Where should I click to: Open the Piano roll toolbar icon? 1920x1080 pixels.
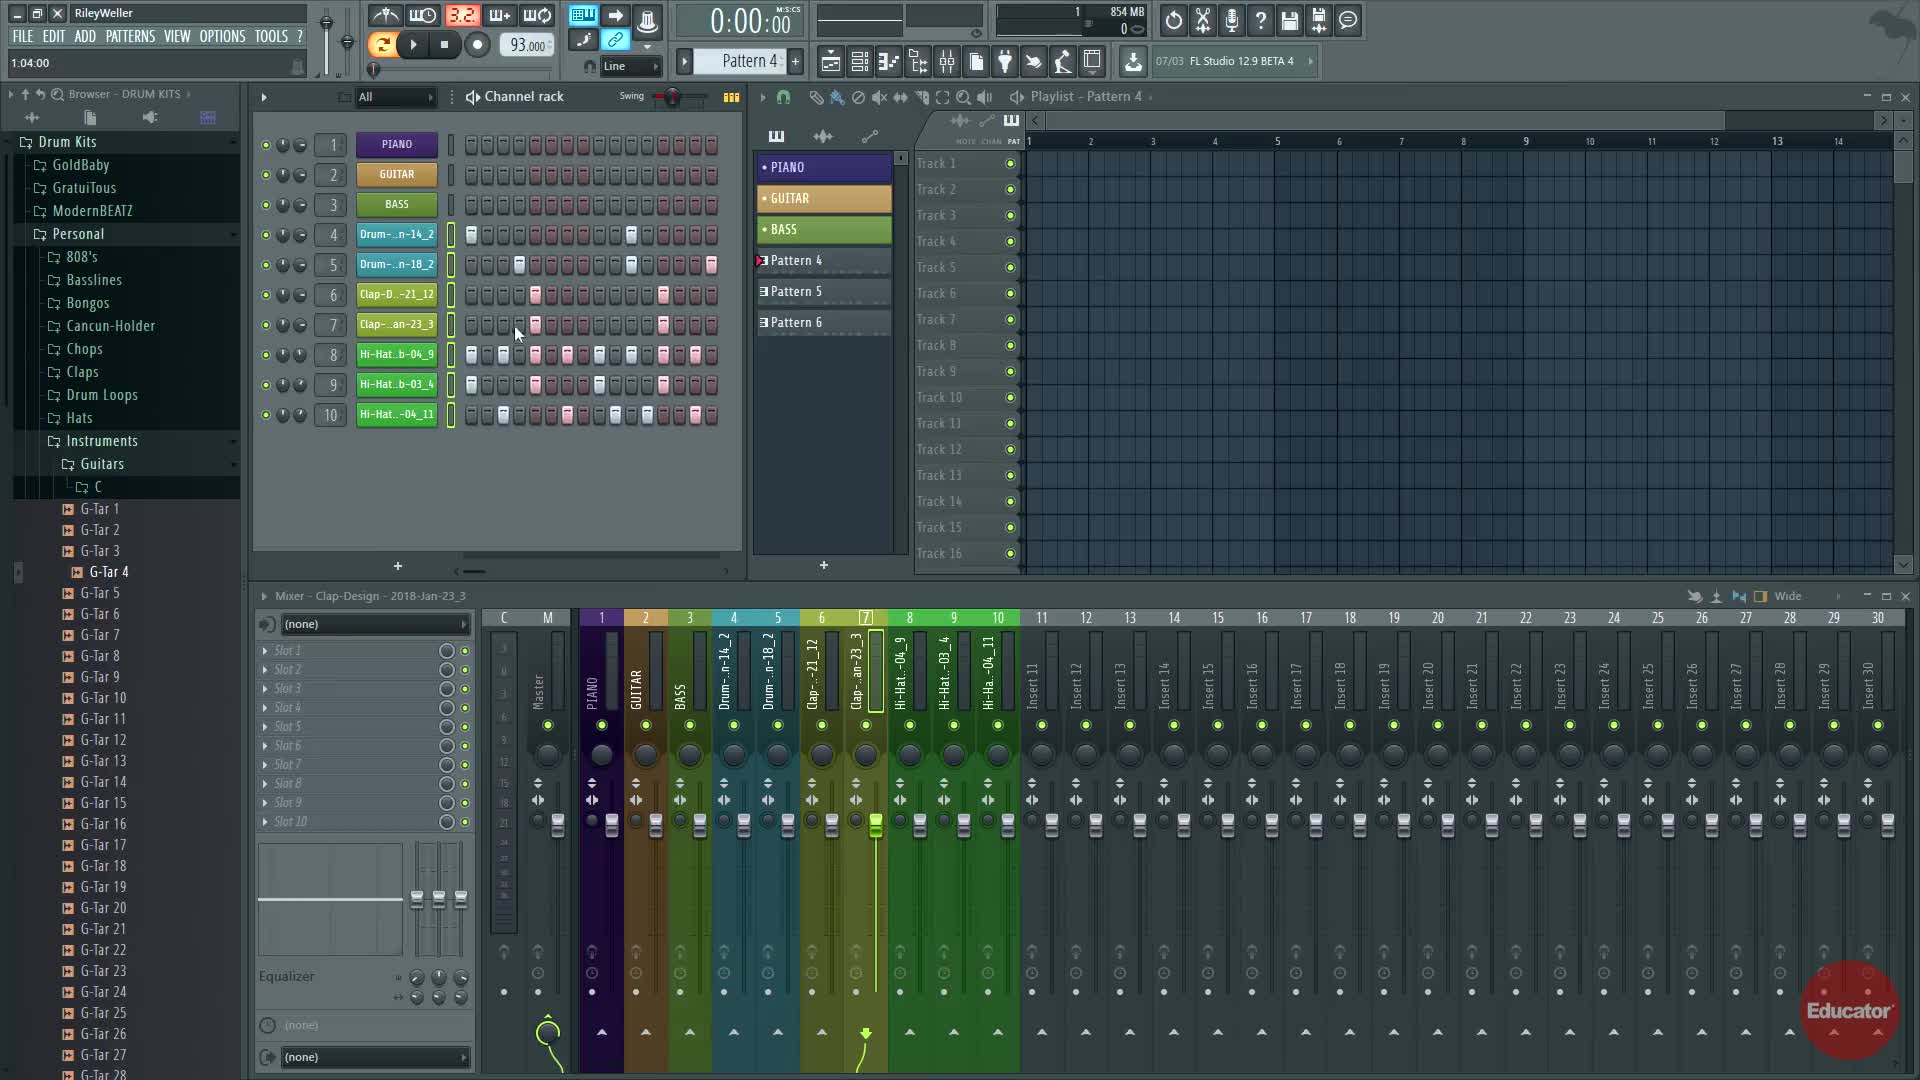click(x=888, y=62)
